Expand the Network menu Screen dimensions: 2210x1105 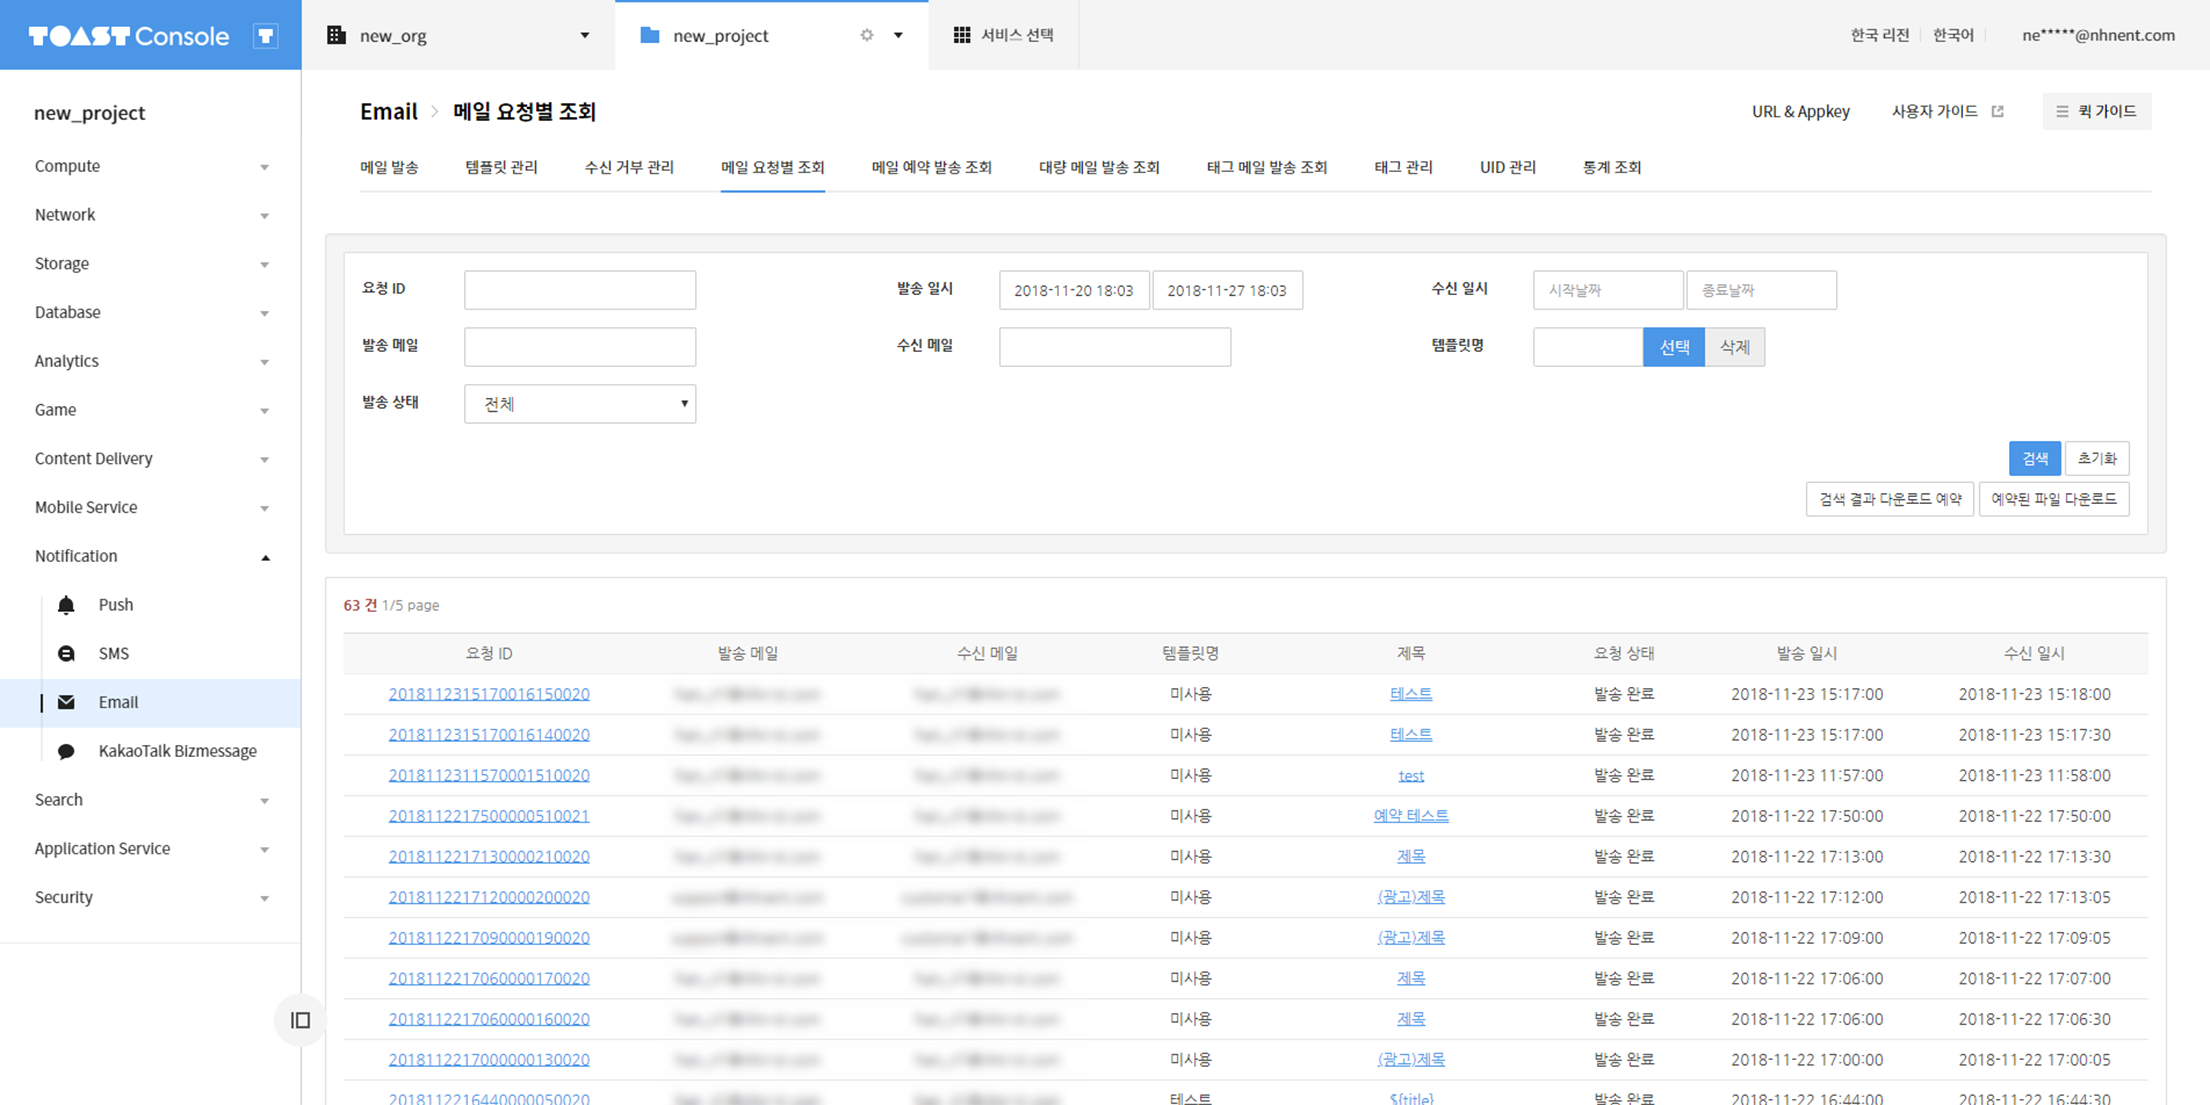(150, 215)
